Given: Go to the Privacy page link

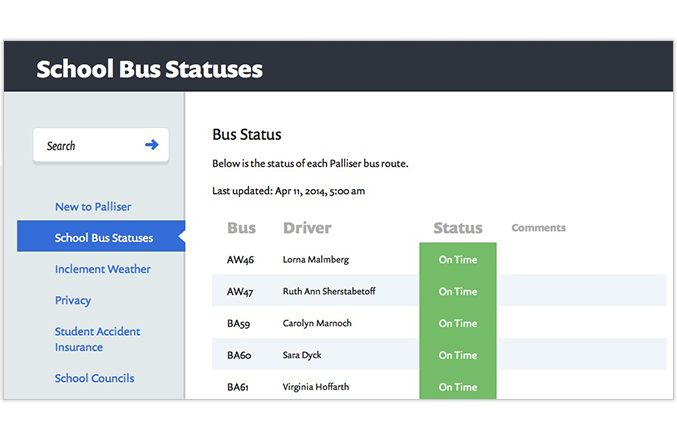Looking at the screenshot, I should pos(73,300).
